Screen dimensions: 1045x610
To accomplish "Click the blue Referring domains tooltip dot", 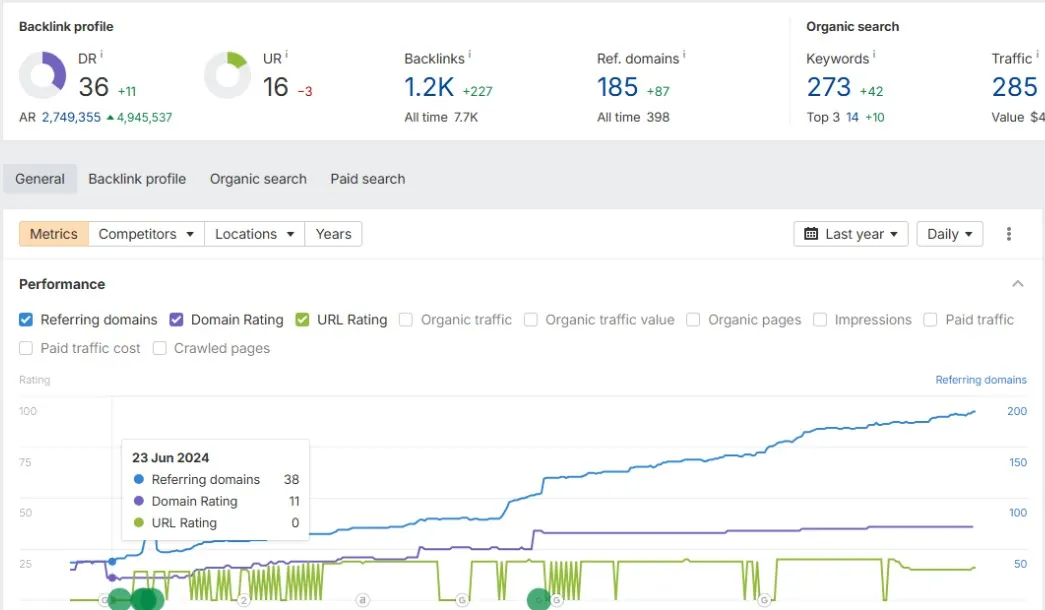I will click(x=139, y=479).
